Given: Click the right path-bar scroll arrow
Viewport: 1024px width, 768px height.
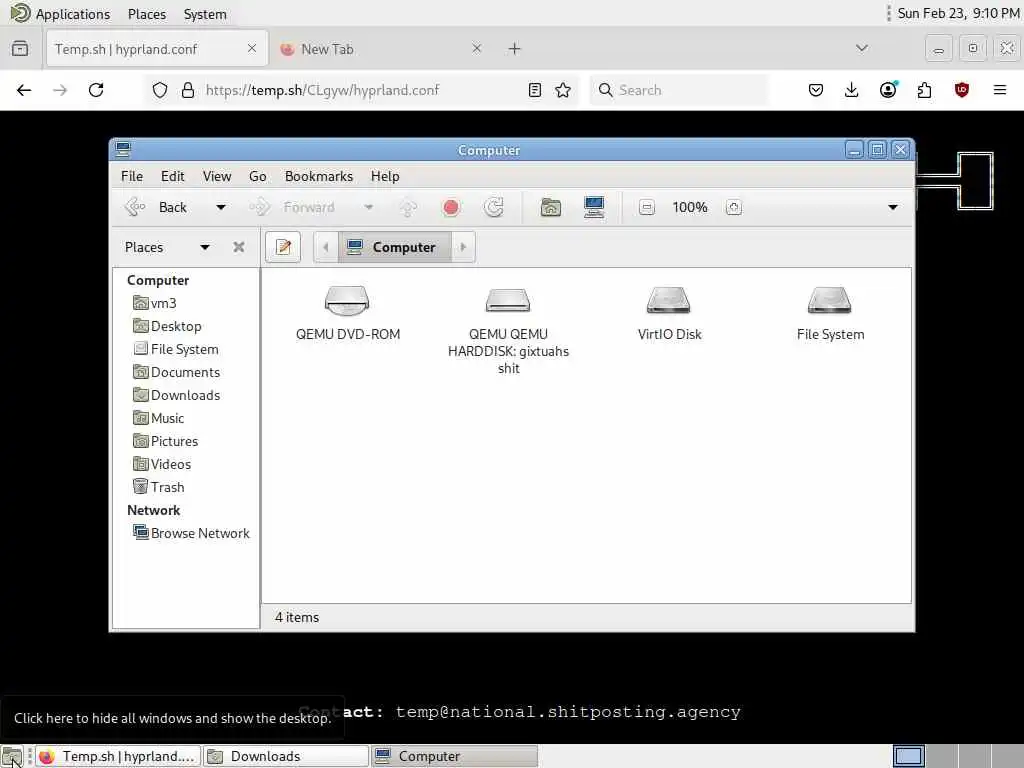Looking at the screenshot, I should tap(463, 247).
